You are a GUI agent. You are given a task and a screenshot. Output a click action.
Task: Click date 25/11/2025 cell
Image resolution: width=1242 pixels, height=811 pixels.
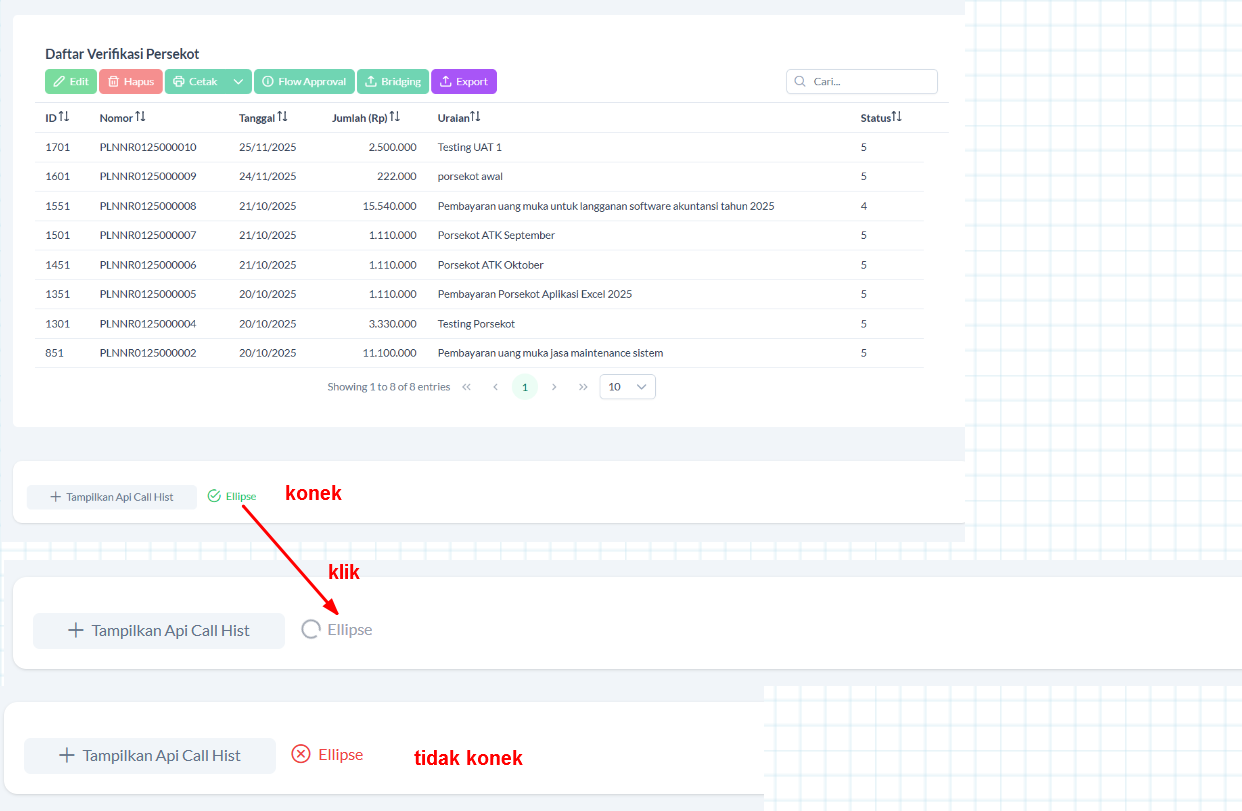click(x=268, y=147)
